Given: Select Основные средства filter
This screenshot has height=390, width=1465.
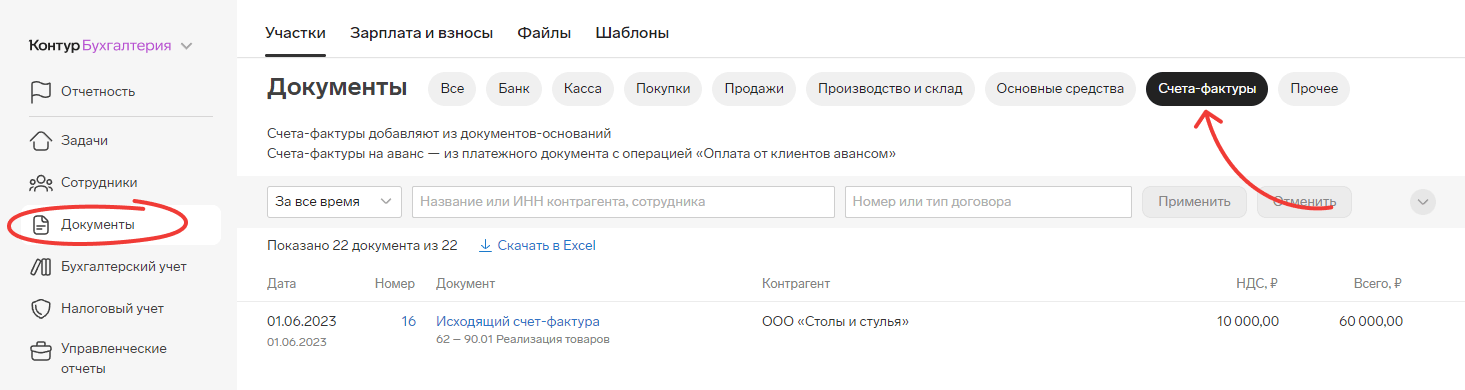Looking at the screenshot, I should (x=1060, y=89).
